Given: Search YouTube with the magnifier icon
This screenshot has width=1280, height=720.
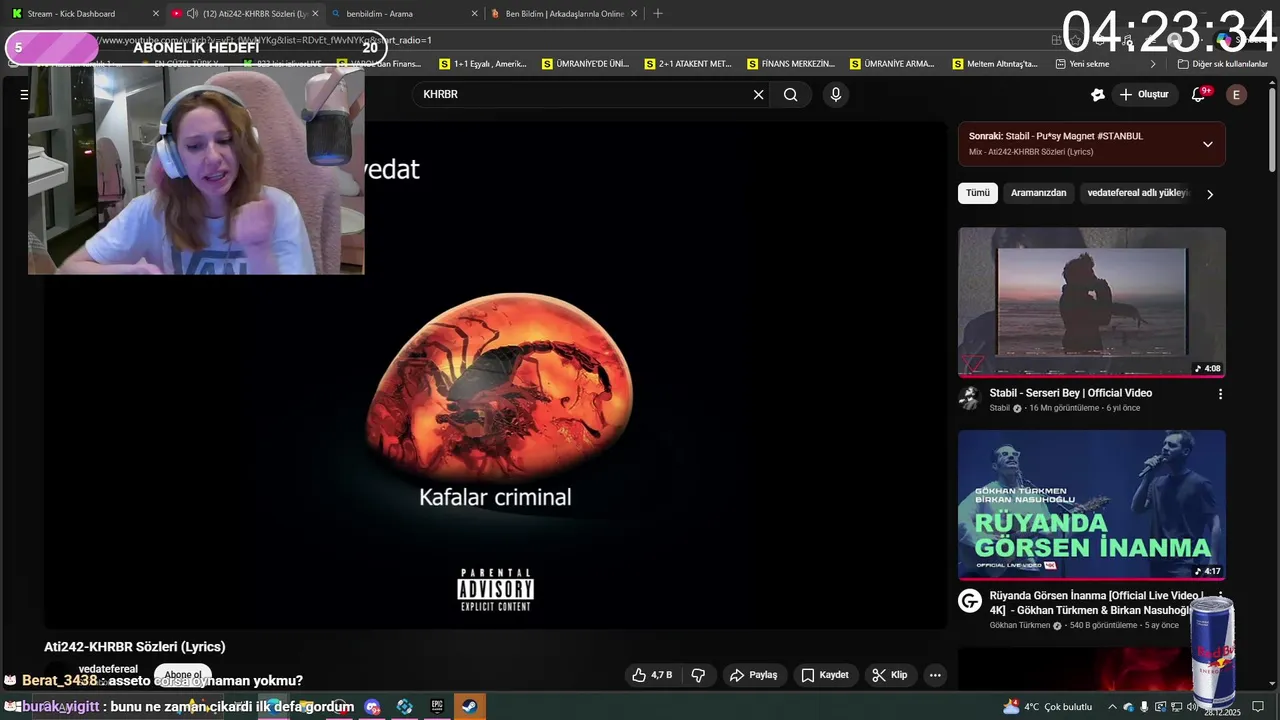Looking at the screenshot, I should pos(790,94).
